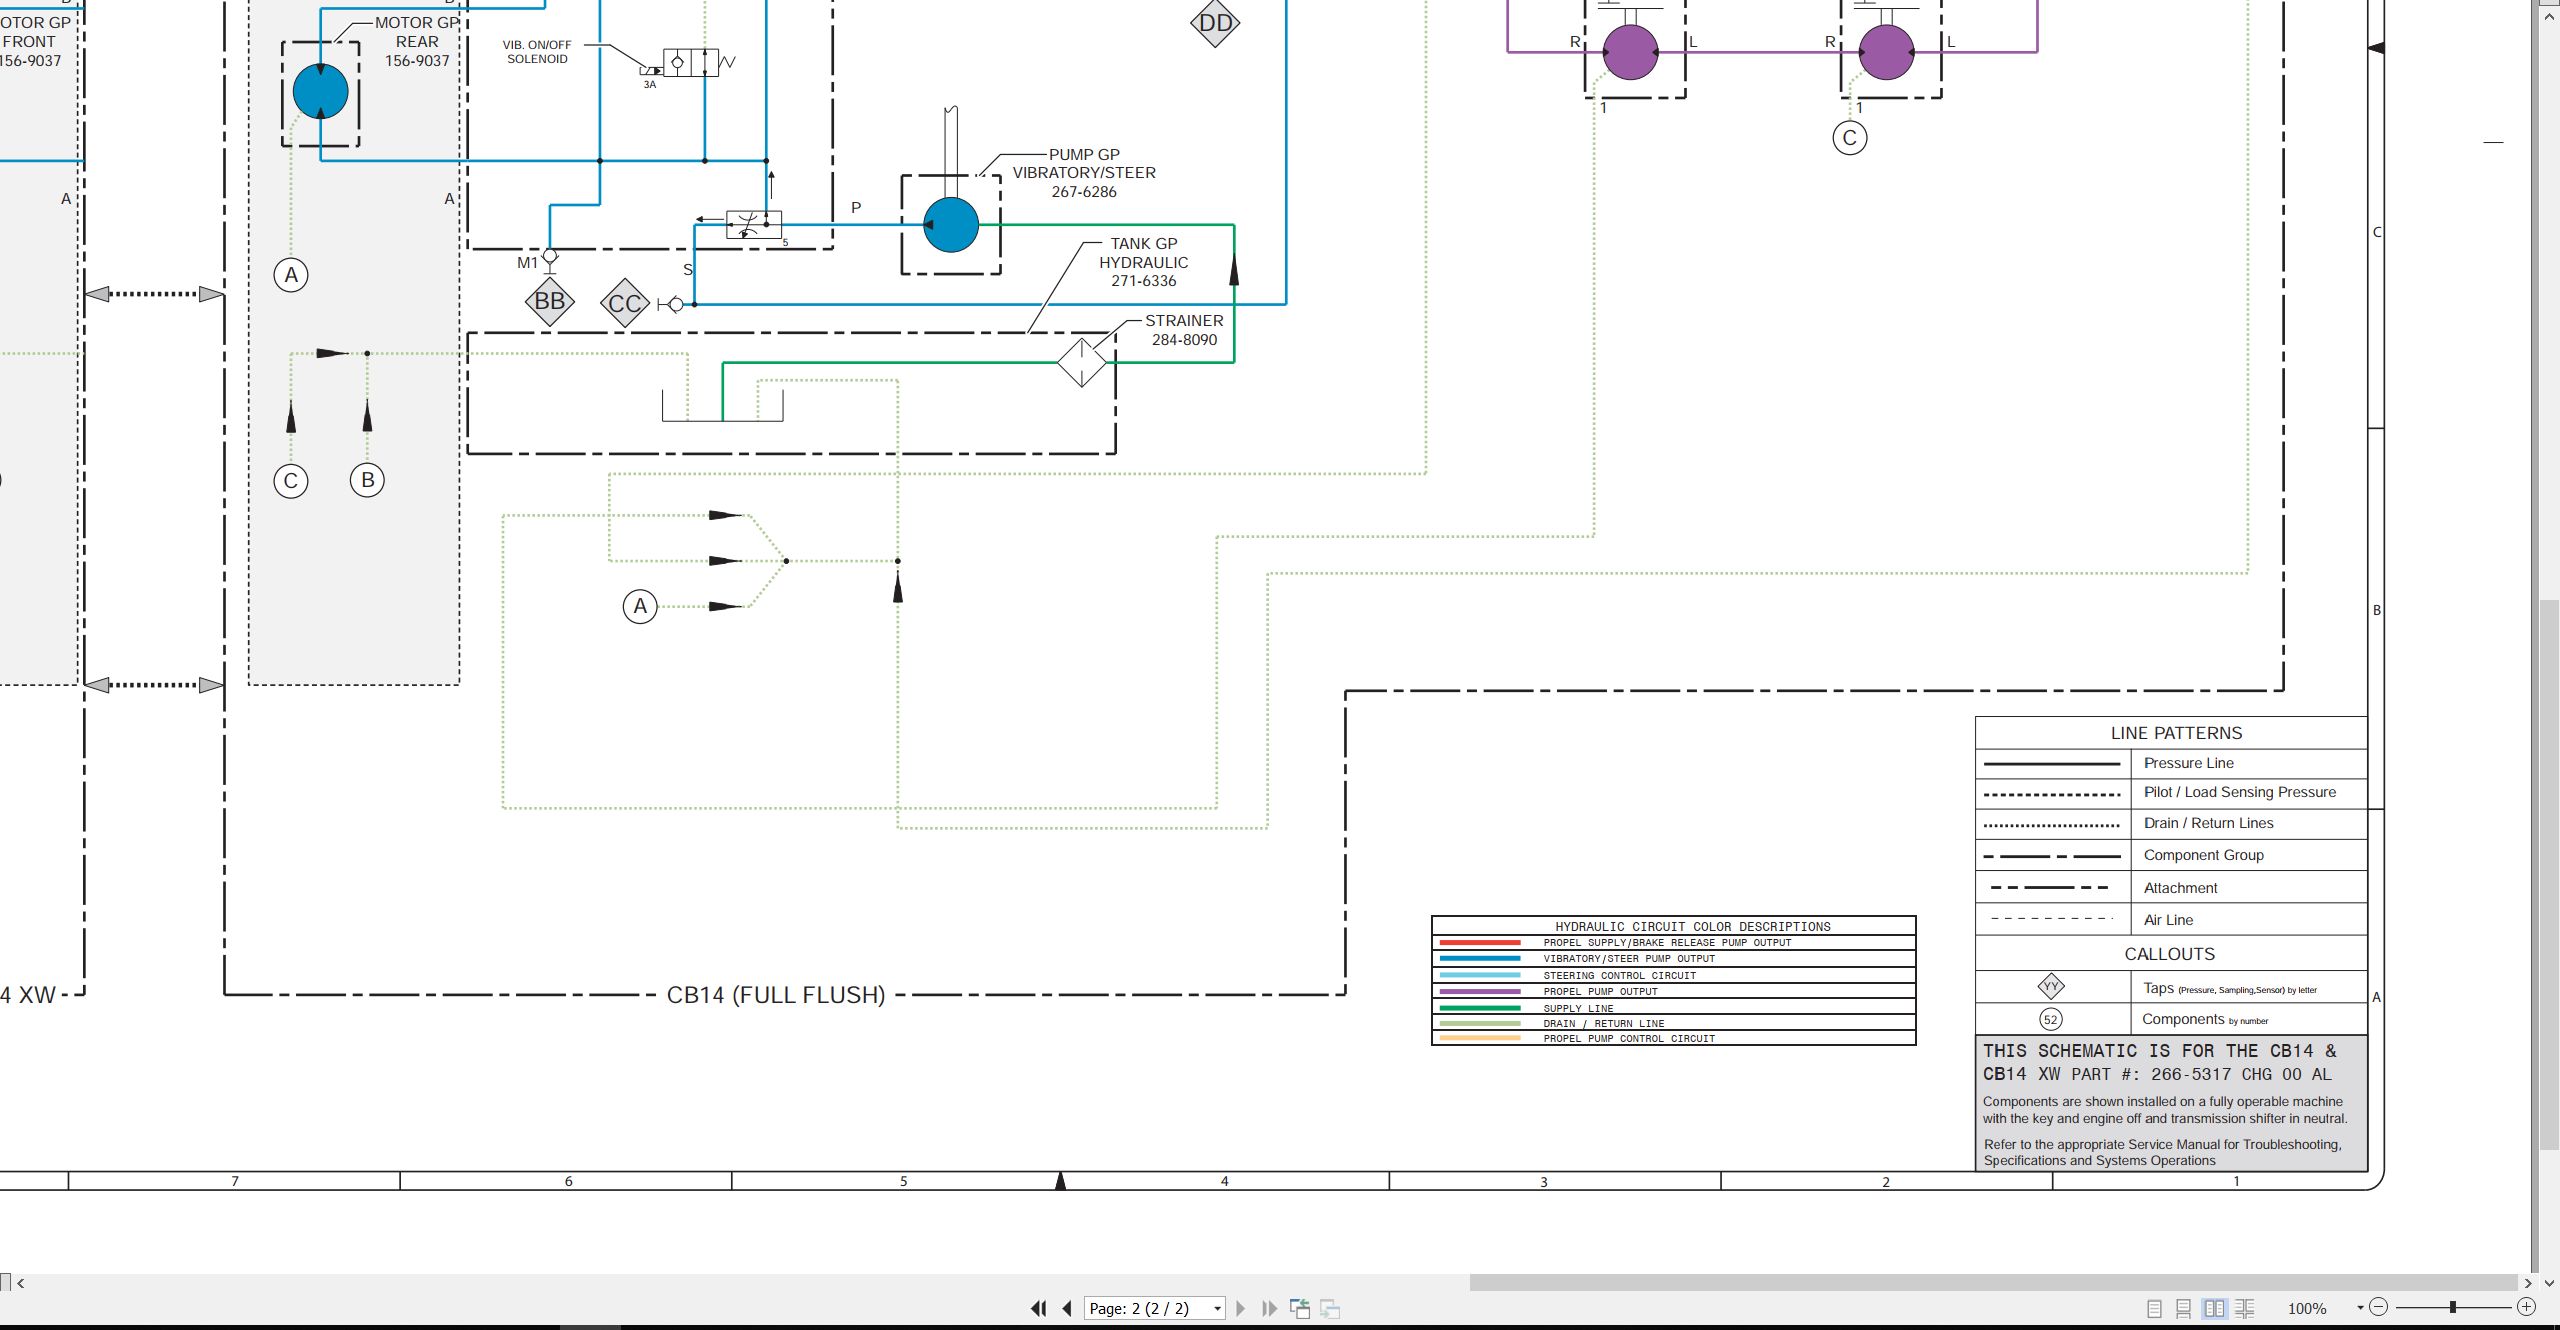
Task: Click the strainer diamond symbol
Action: pos(1082,362)
